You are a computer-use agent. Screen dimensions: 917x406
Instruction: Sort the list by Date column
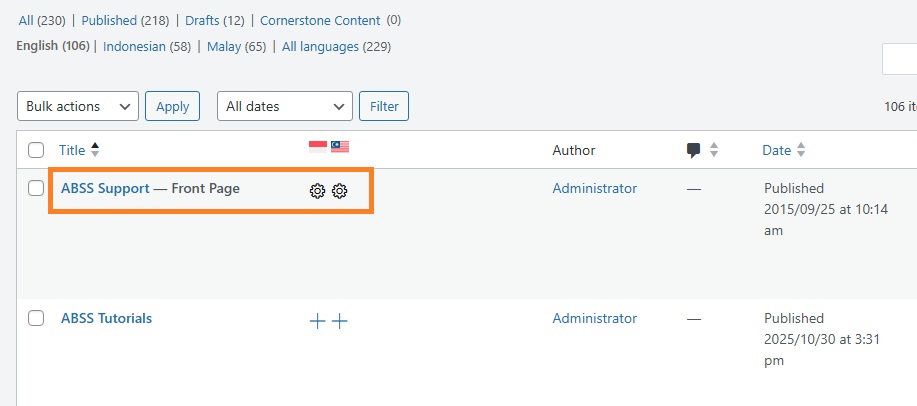click(776, 150)
